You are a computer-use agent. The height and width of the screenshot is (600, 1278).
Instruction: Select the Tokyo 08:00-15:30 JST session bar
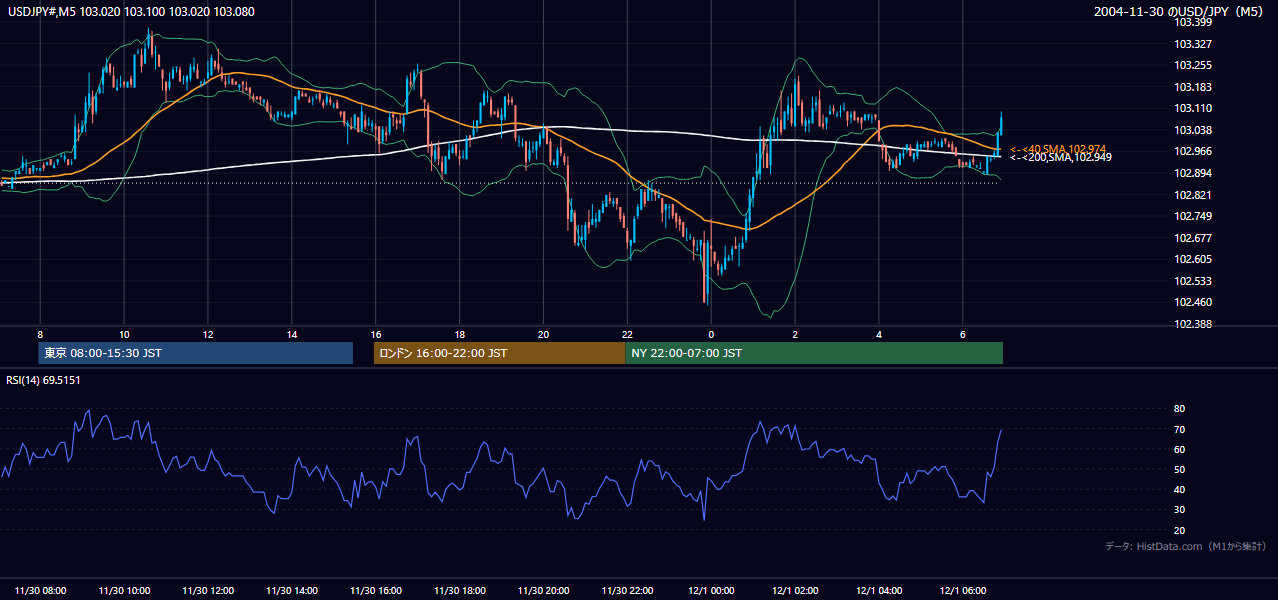(x=196, y=353)
